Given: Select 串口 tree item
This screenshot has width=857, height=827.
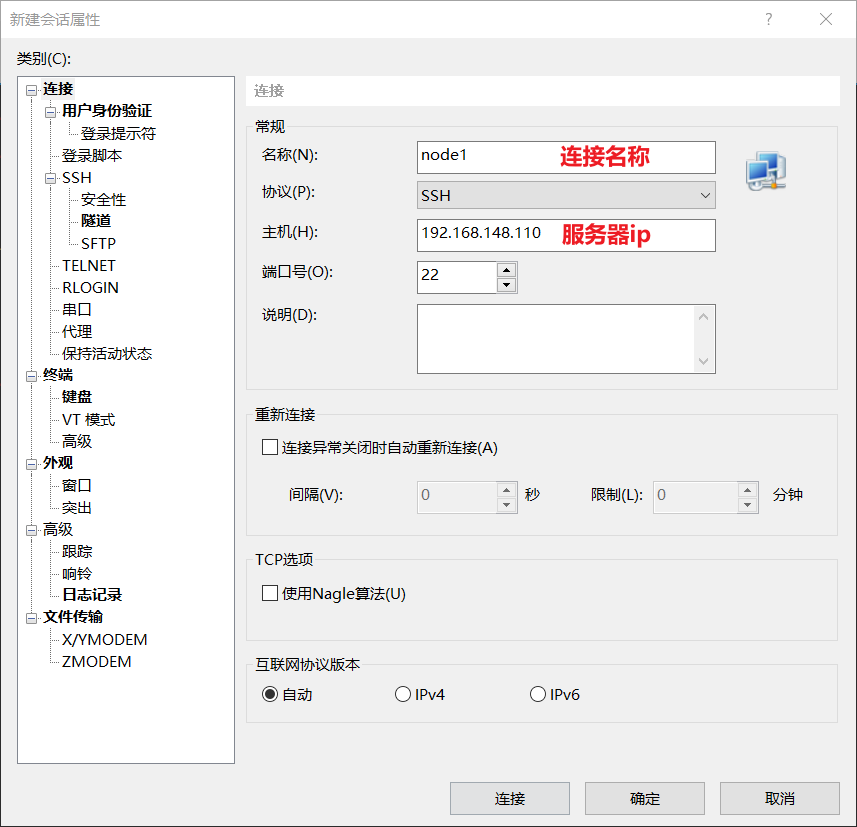Looking at the screenshot, I should (77, 309).
